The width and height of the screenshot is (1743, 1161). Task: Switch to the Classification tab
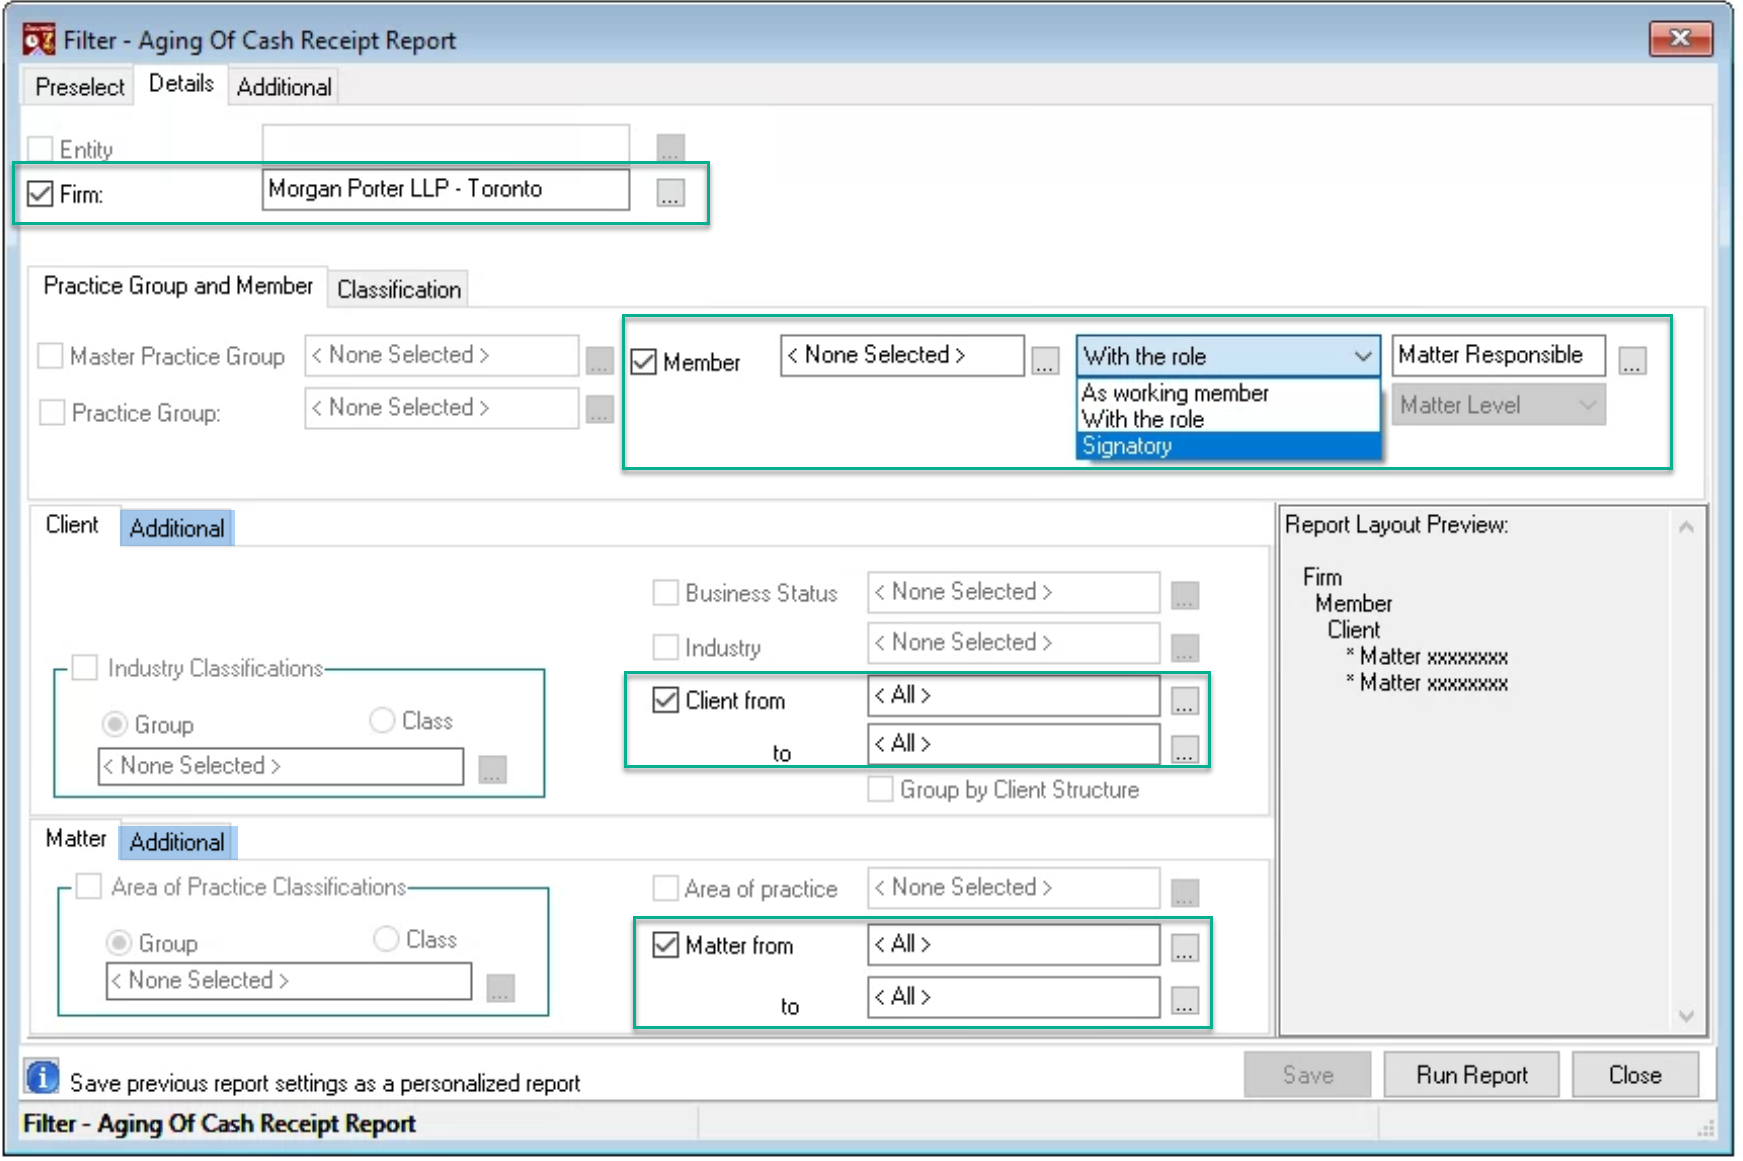[399, 289]
